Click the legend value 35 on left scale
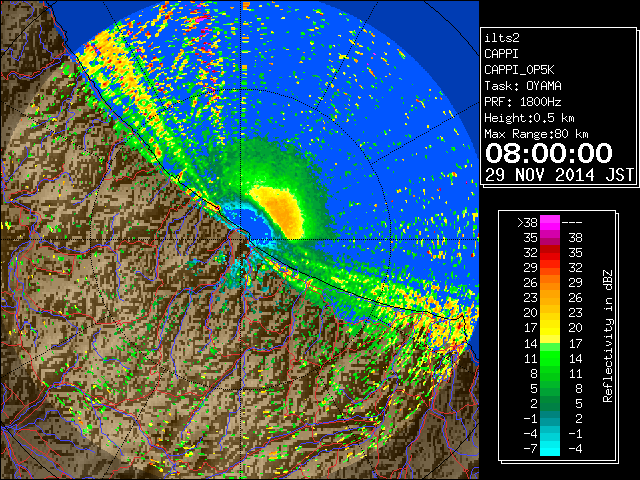 [530, 238]
